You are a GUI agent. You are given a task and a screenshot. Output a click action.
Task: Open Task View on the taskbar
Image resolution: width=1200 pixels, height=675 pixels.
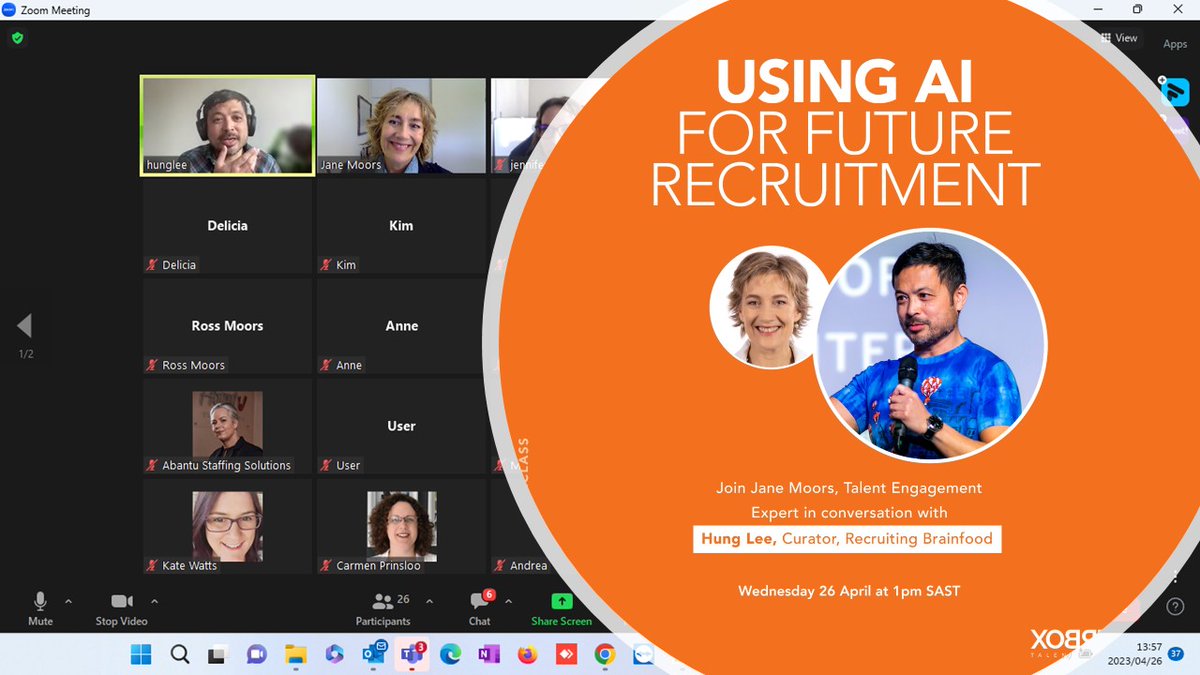[x=217, y=654]
